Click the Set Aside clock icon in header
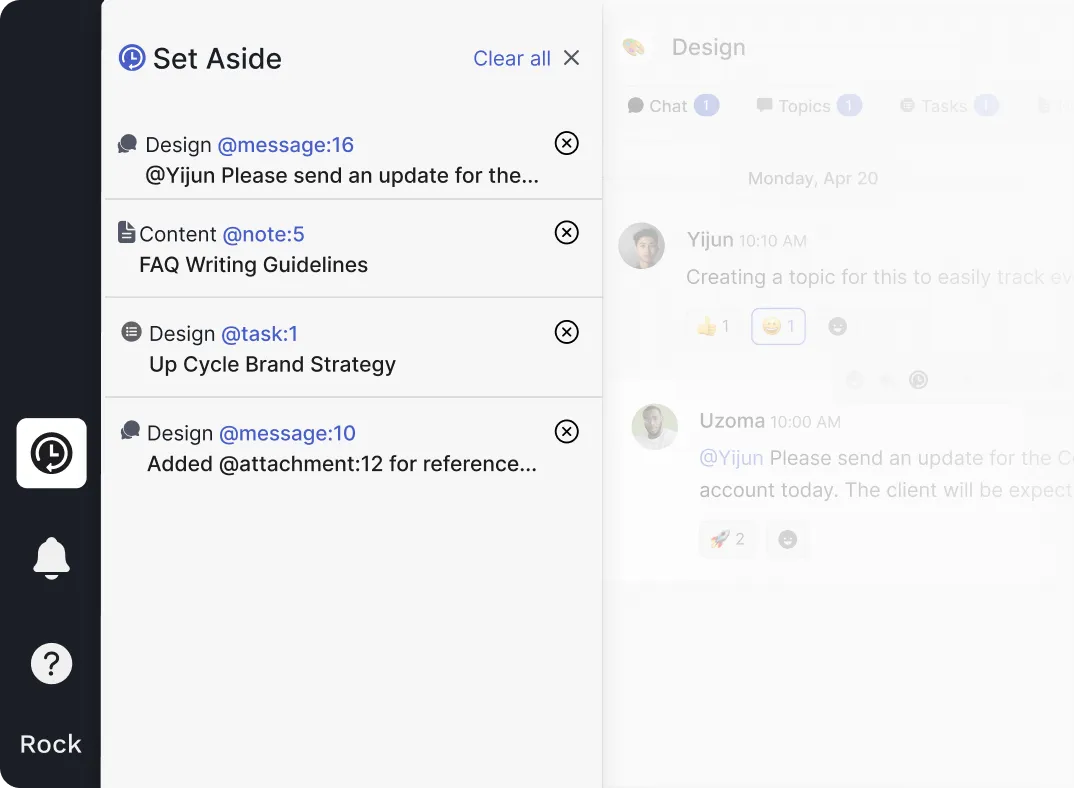The height and width of the screenshot is (788, 1074). pyautogui.click(x=132, y=58)
